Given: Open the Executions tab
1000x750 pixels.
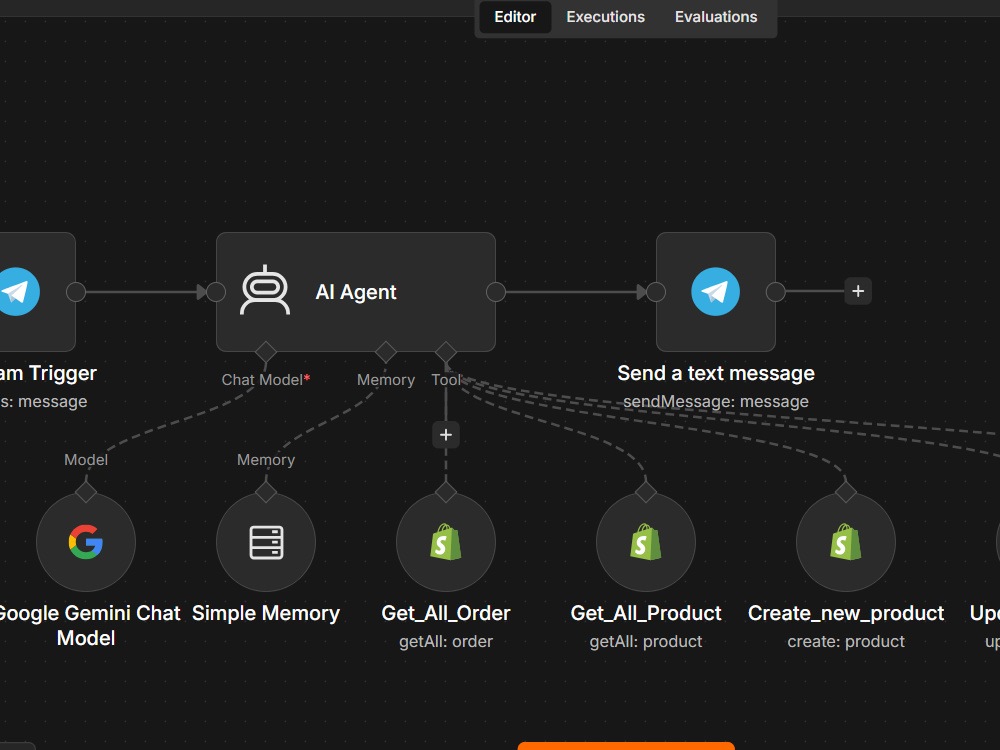Looking at the screenshot, I should 605,17.
